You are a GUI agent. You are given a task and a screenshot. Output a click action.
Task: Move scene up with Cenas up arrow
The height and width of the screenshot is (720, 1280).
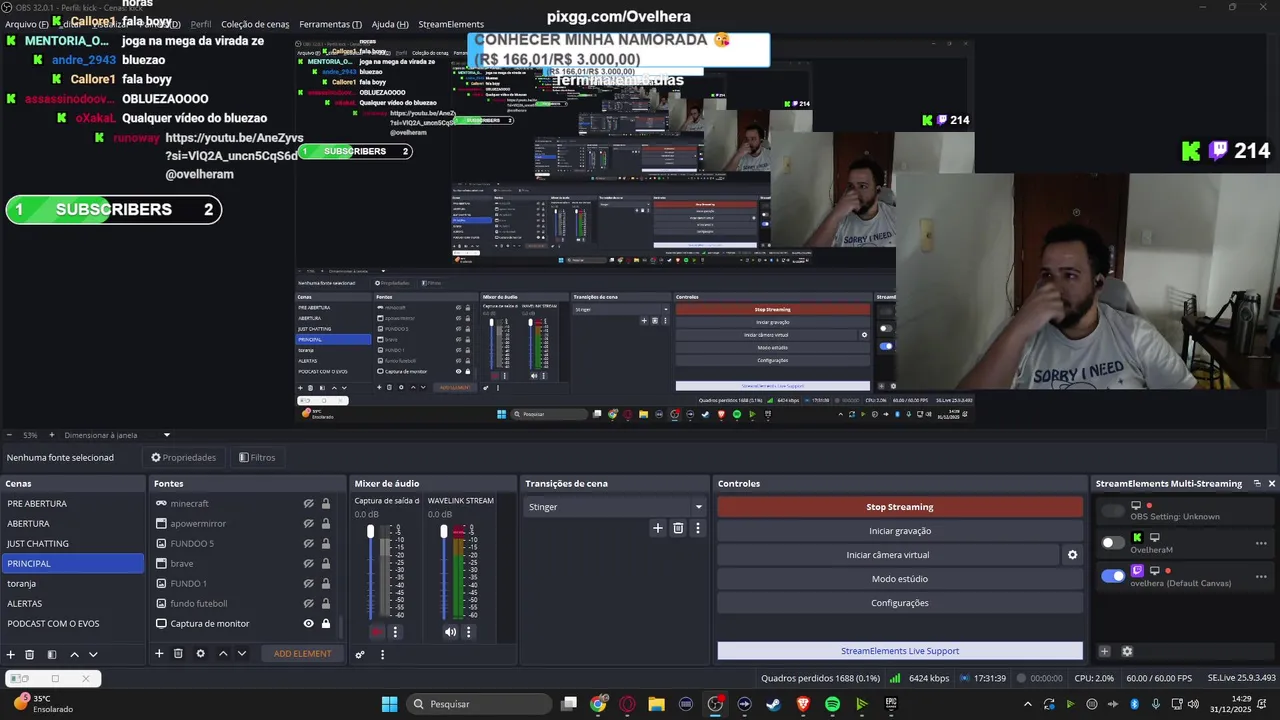pos(74,654)
